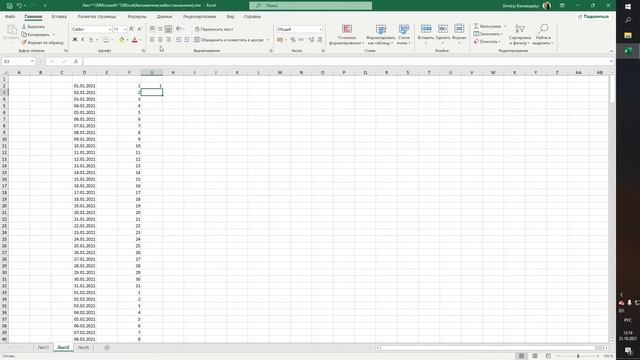
Task: Click the Undo arrow in title bar
Action: tap(19, 6)
